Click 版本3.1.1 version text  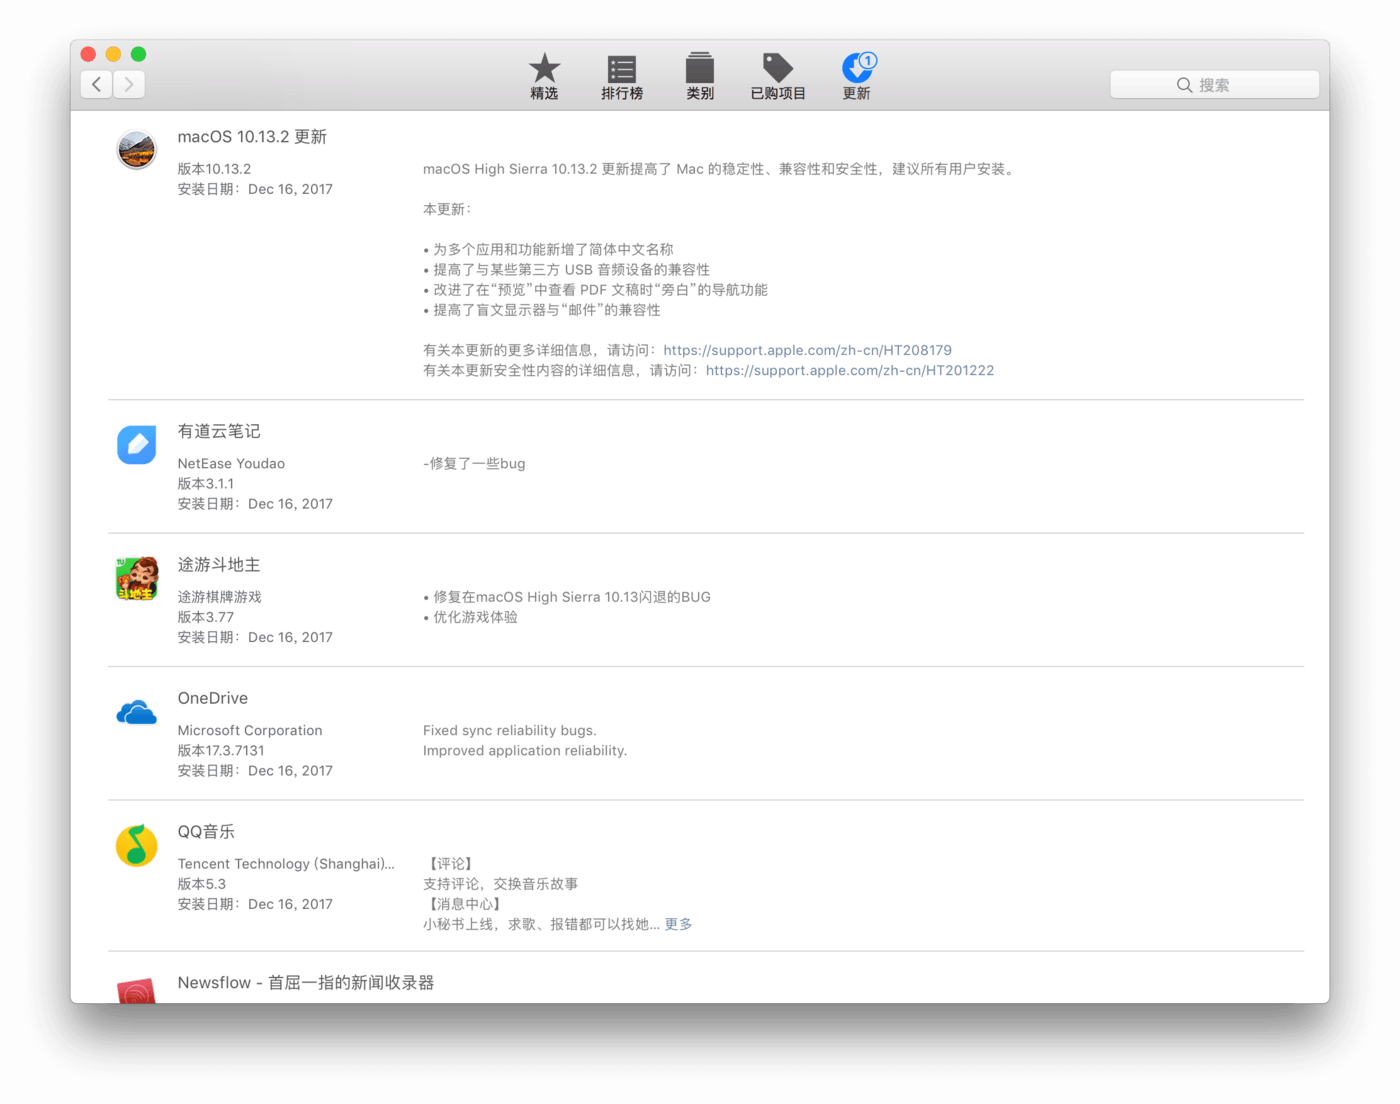(x=206, y=484)
